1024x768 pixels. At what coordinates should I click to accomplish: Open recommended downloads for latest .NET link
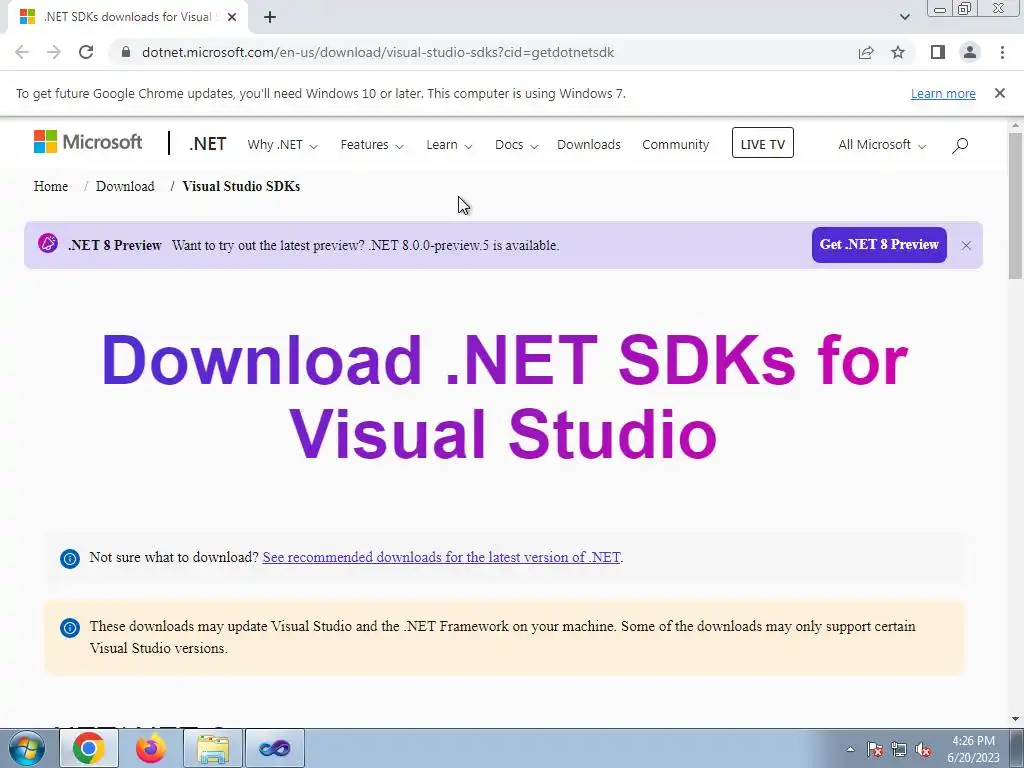click(x=441, y=557)
